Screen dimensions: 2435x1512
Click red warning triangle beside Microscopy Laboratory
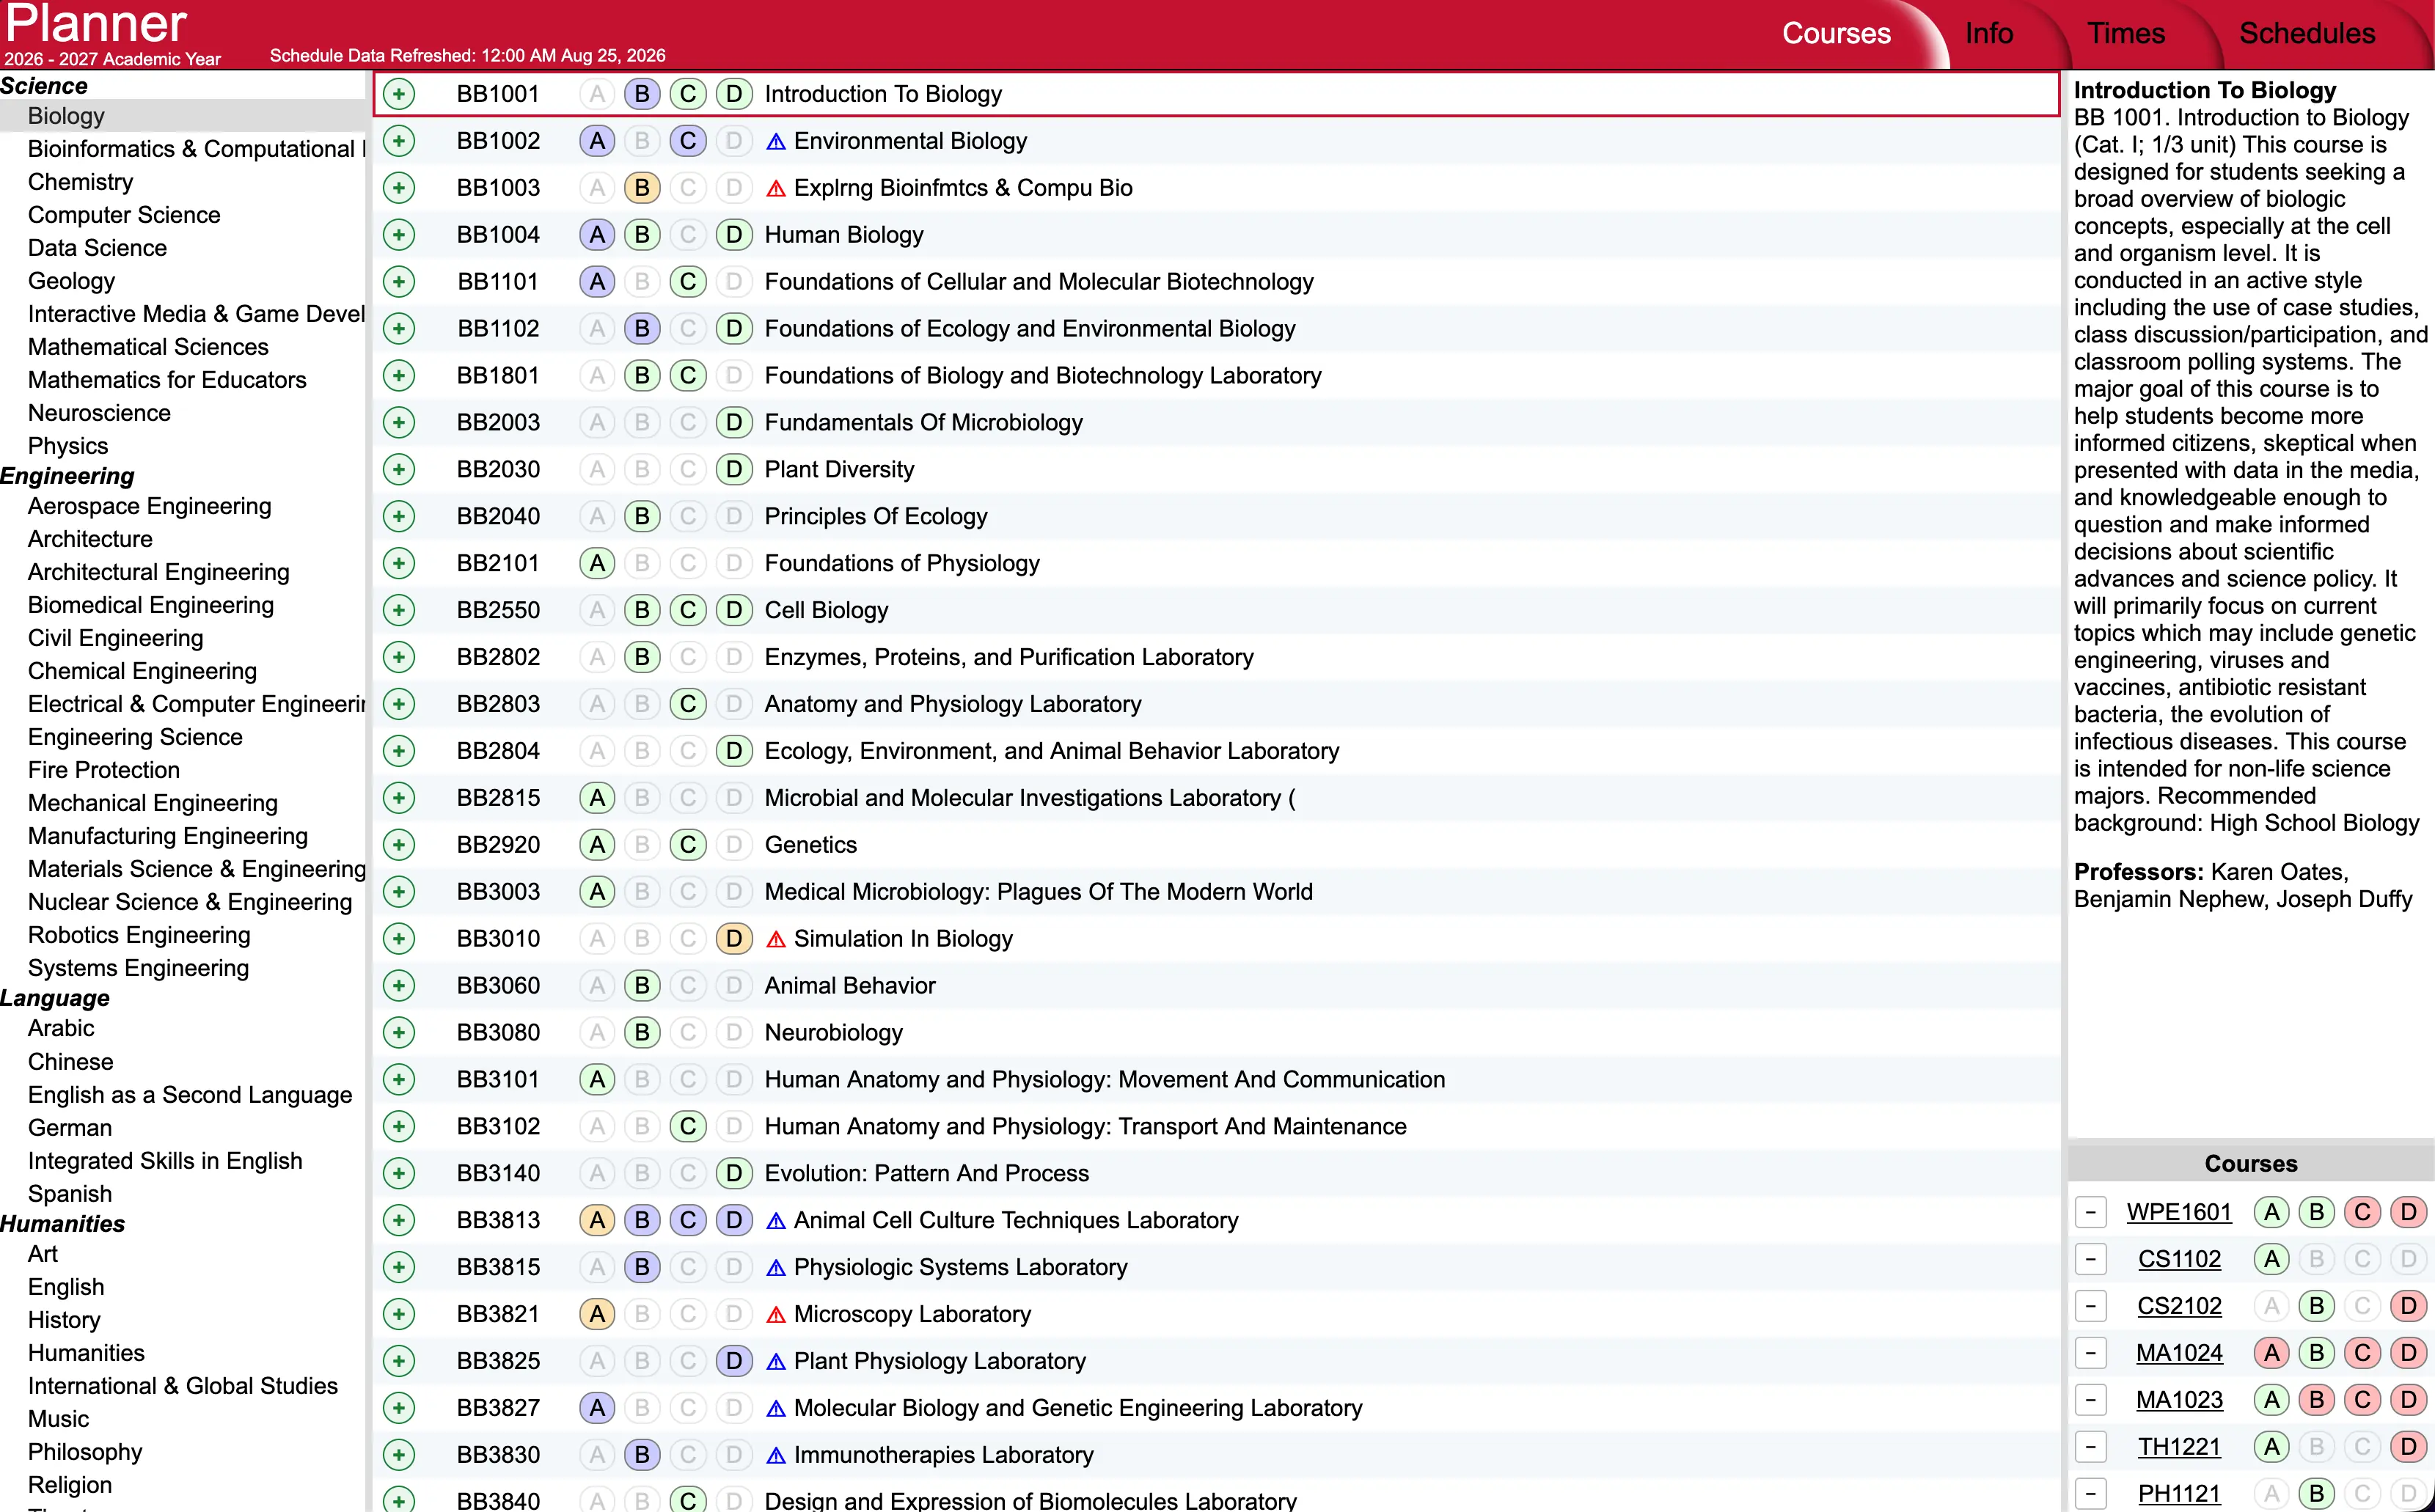coord(776,1315)
